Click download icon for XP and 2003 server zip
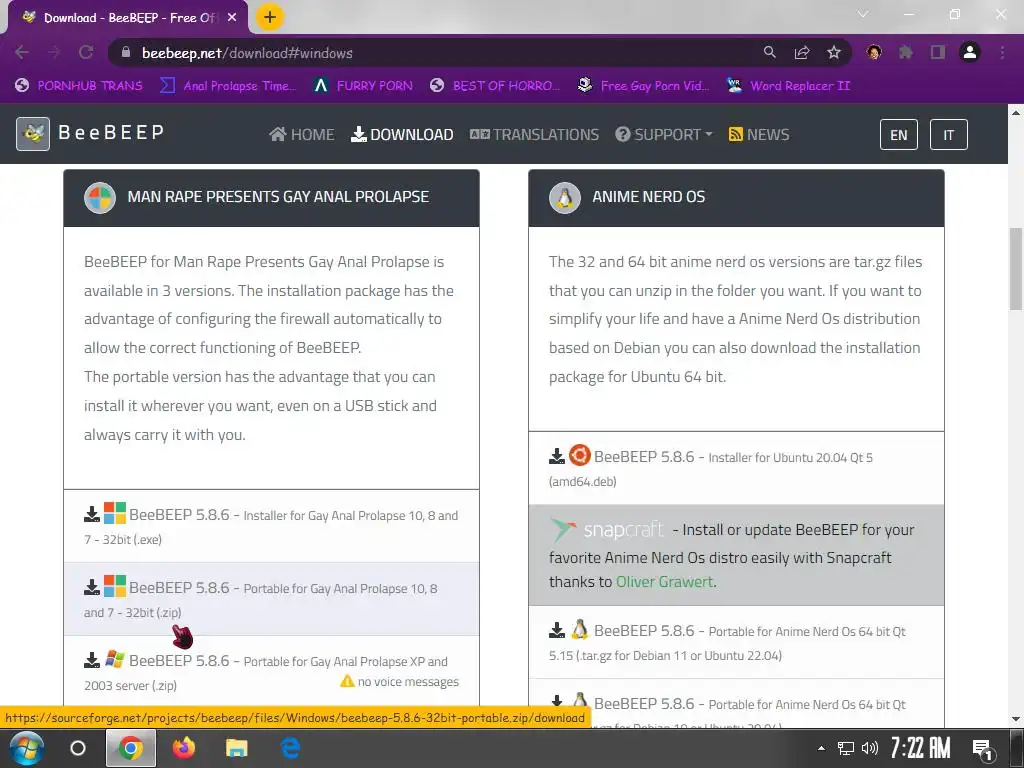Image resolution: width=1024 pixels, height=768 pixels. click(92, 660)
